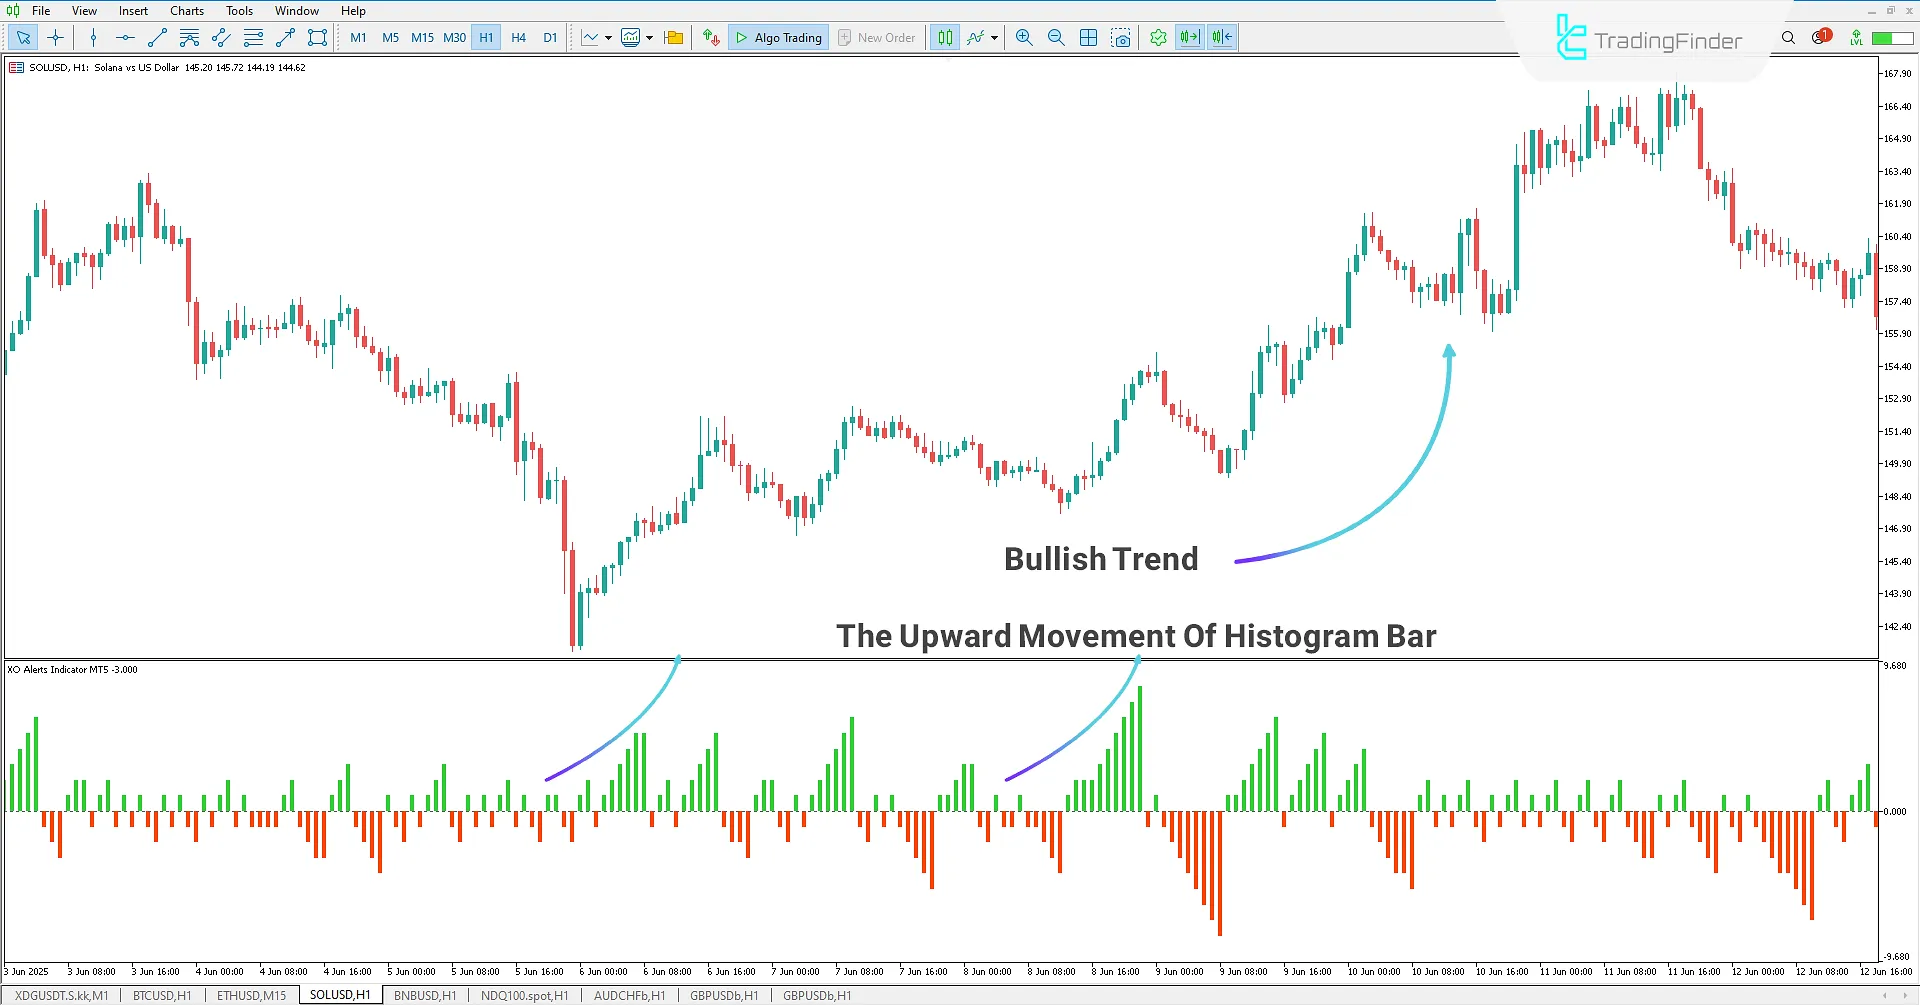Click the New Order button
The image size is (1920, 1005).
tap(877, 37)
